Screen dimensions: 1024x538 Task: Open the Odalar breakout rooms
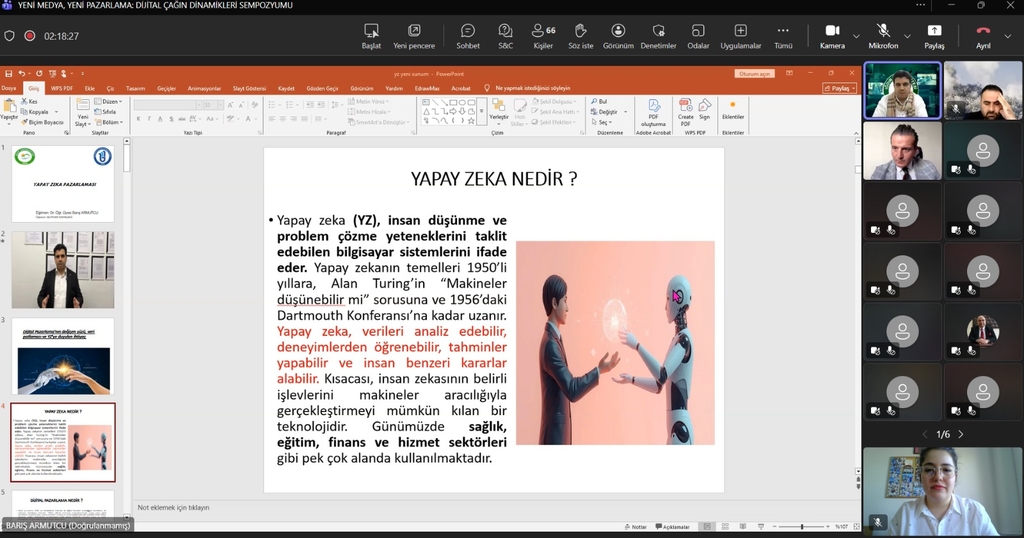(x=698, y=36)
